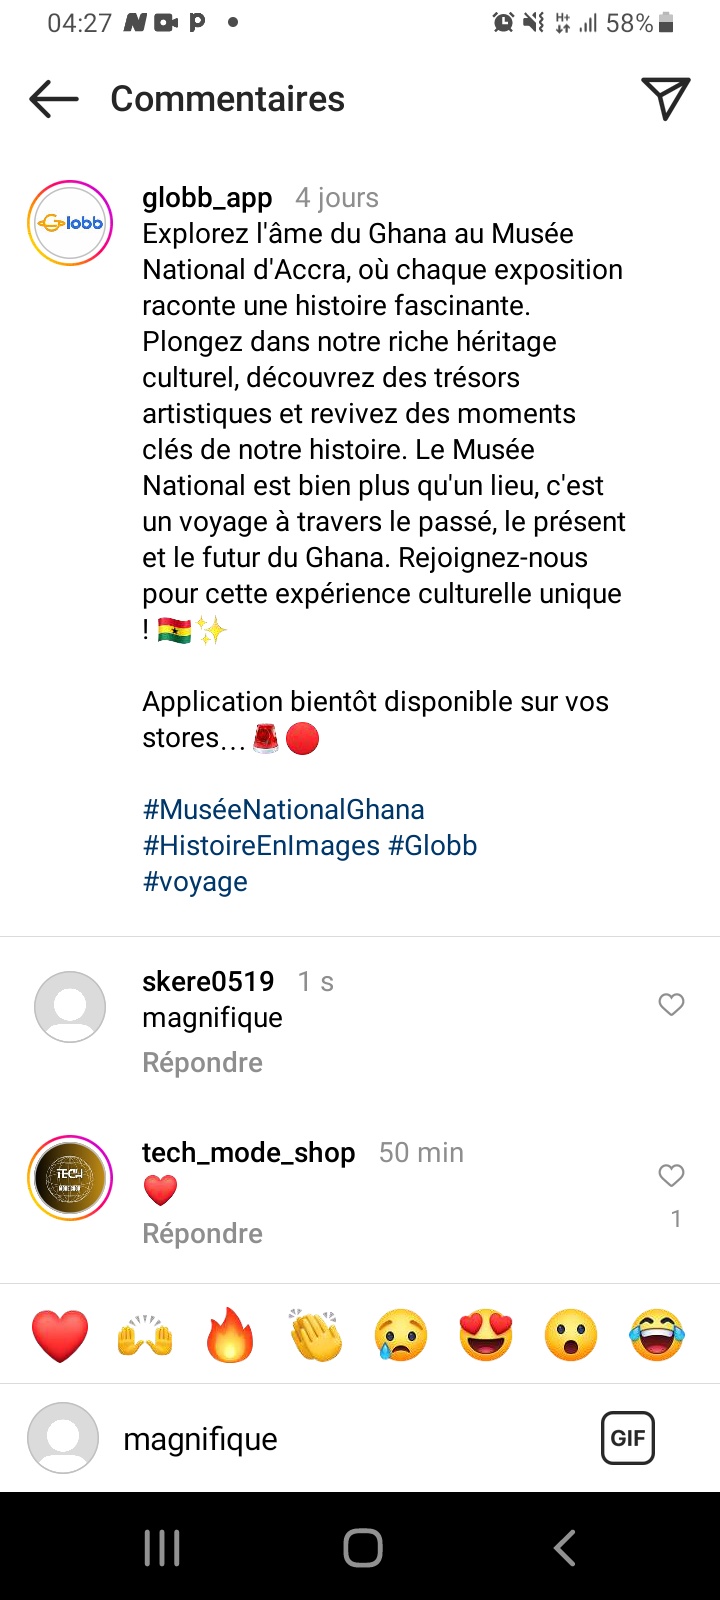Screen dimensions: 720x1600
Task: View the globb_app profile picture
Action: [70, 223]
